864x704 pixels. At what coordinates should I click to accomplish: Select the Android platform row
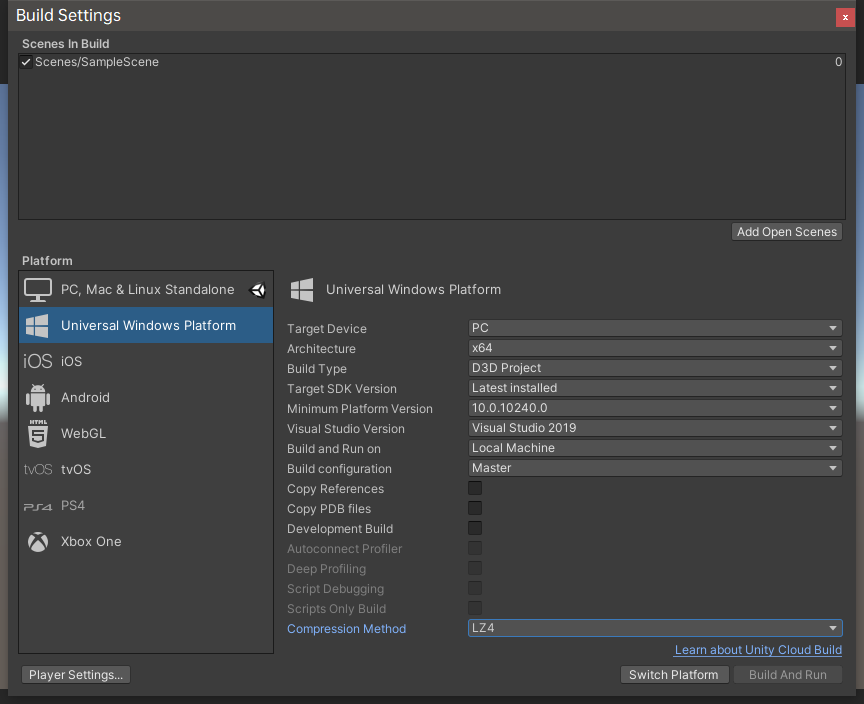point(146,398)
